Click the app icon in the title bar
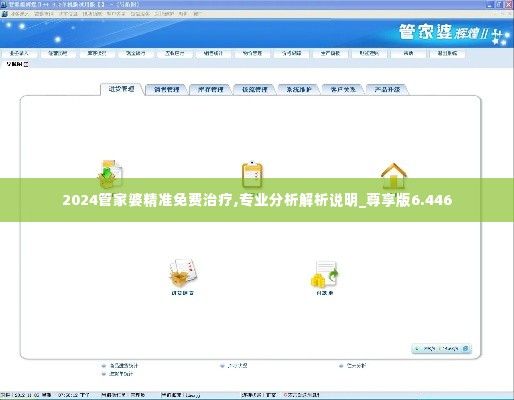 (4, 5)
